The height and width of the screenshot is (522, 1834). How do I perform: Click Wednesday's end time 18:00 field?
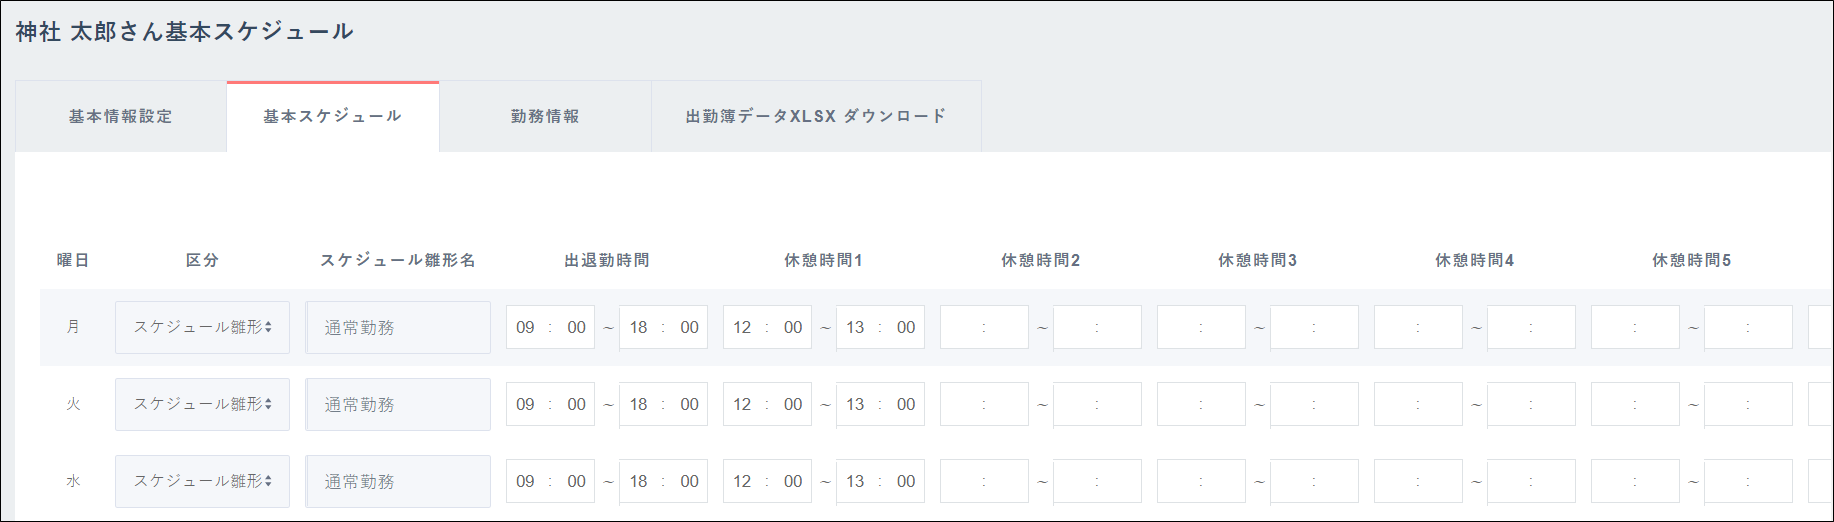[x=663, y=481]
